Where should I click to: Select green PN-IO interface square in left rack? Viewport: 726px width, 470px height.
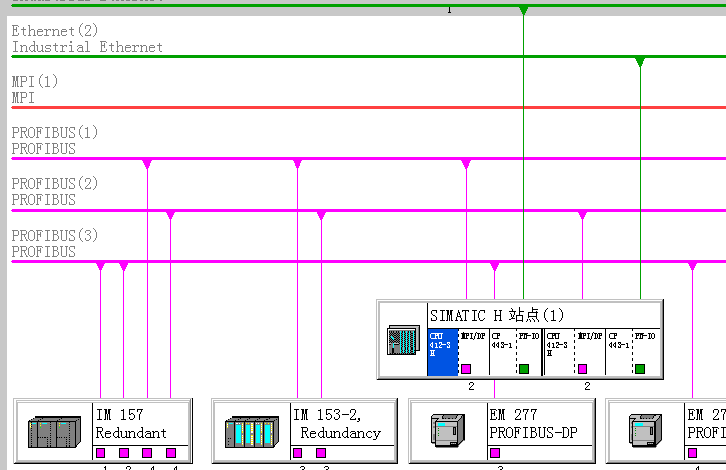[524, 369]
